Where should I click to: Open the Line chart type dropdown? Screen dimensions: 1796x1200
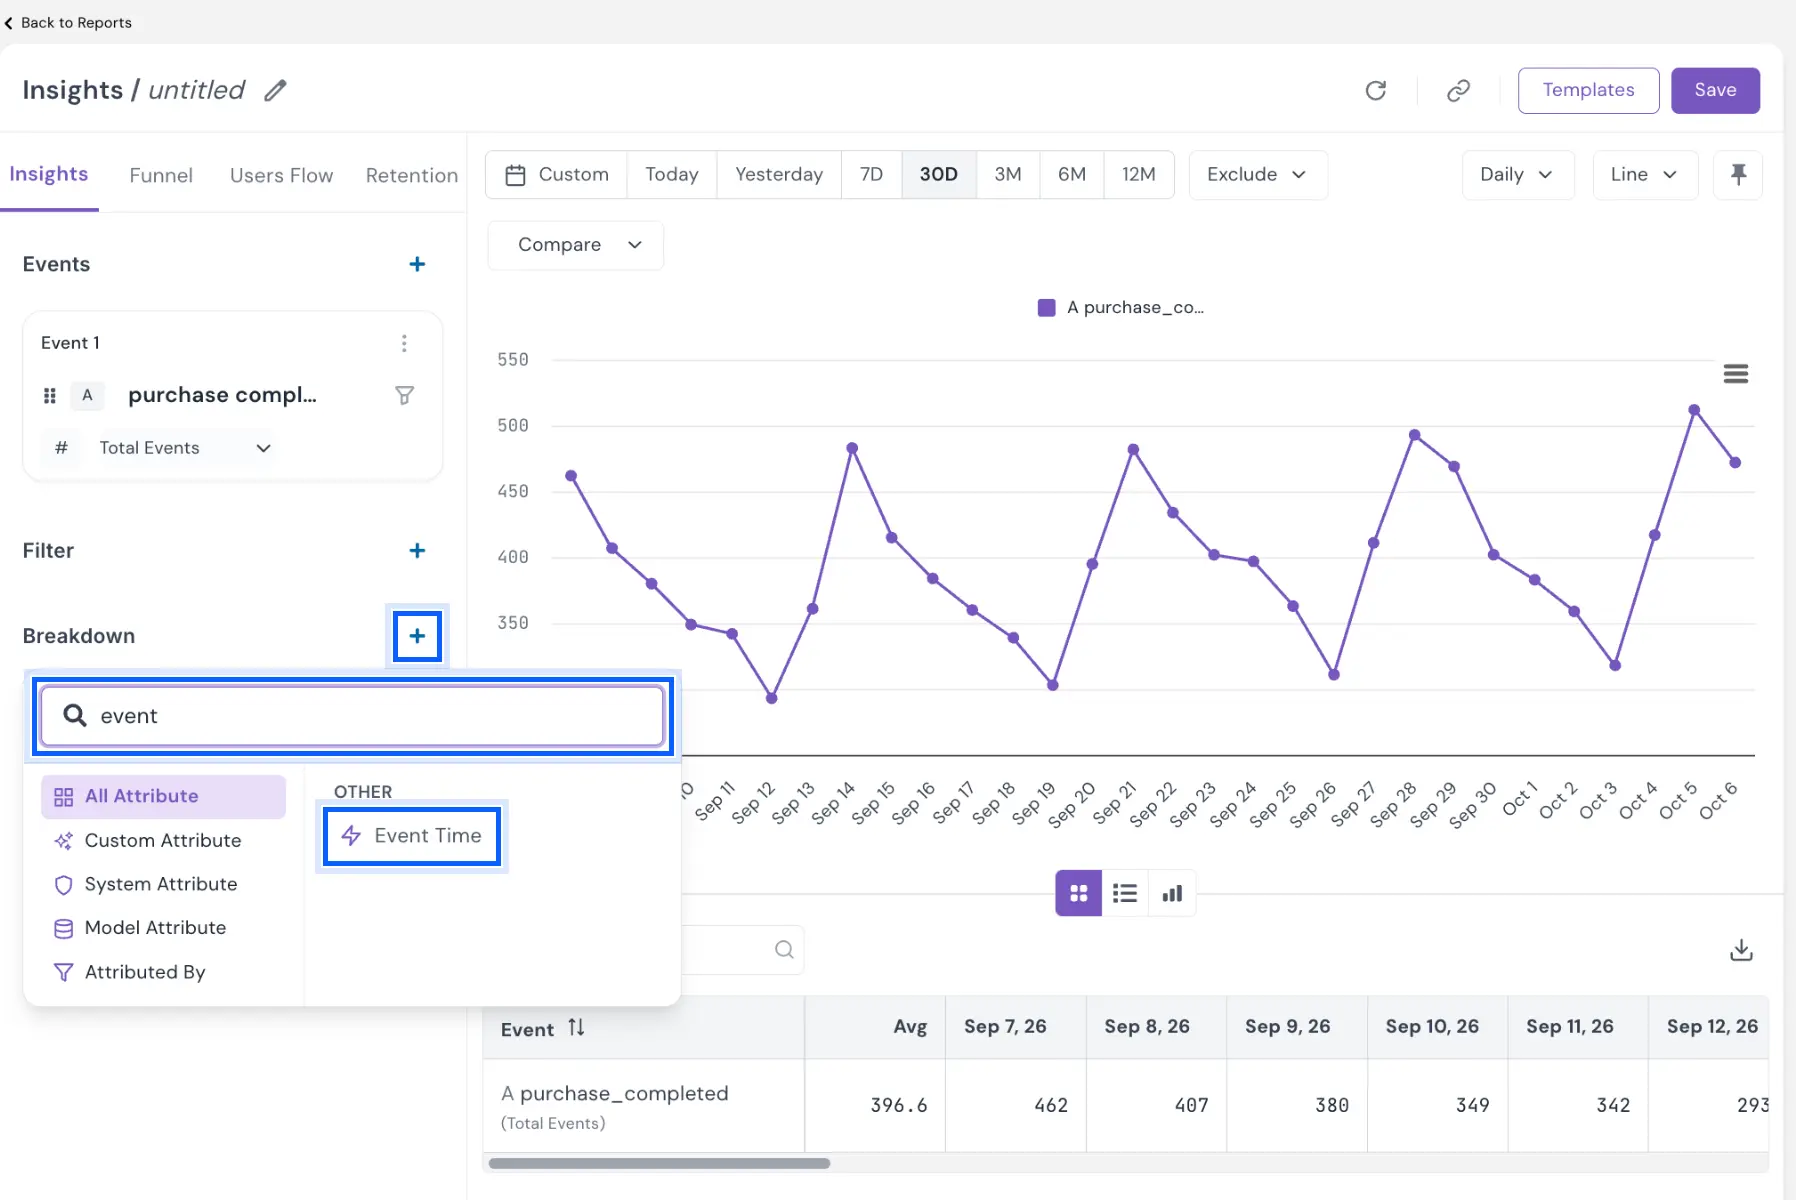pos(1644,175)
